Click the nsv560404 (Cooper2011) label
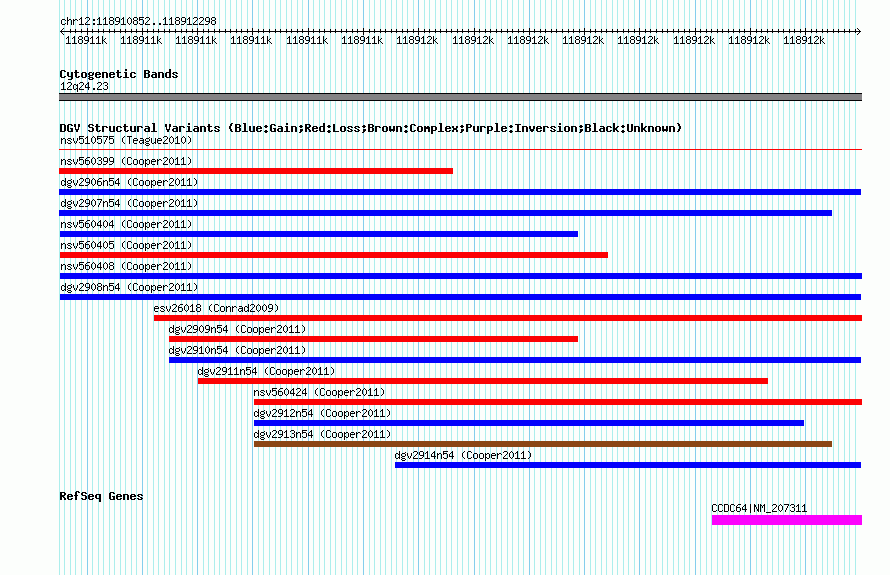Screen dimensions: 890x575 pyautogui.click(x=126, y=224)
